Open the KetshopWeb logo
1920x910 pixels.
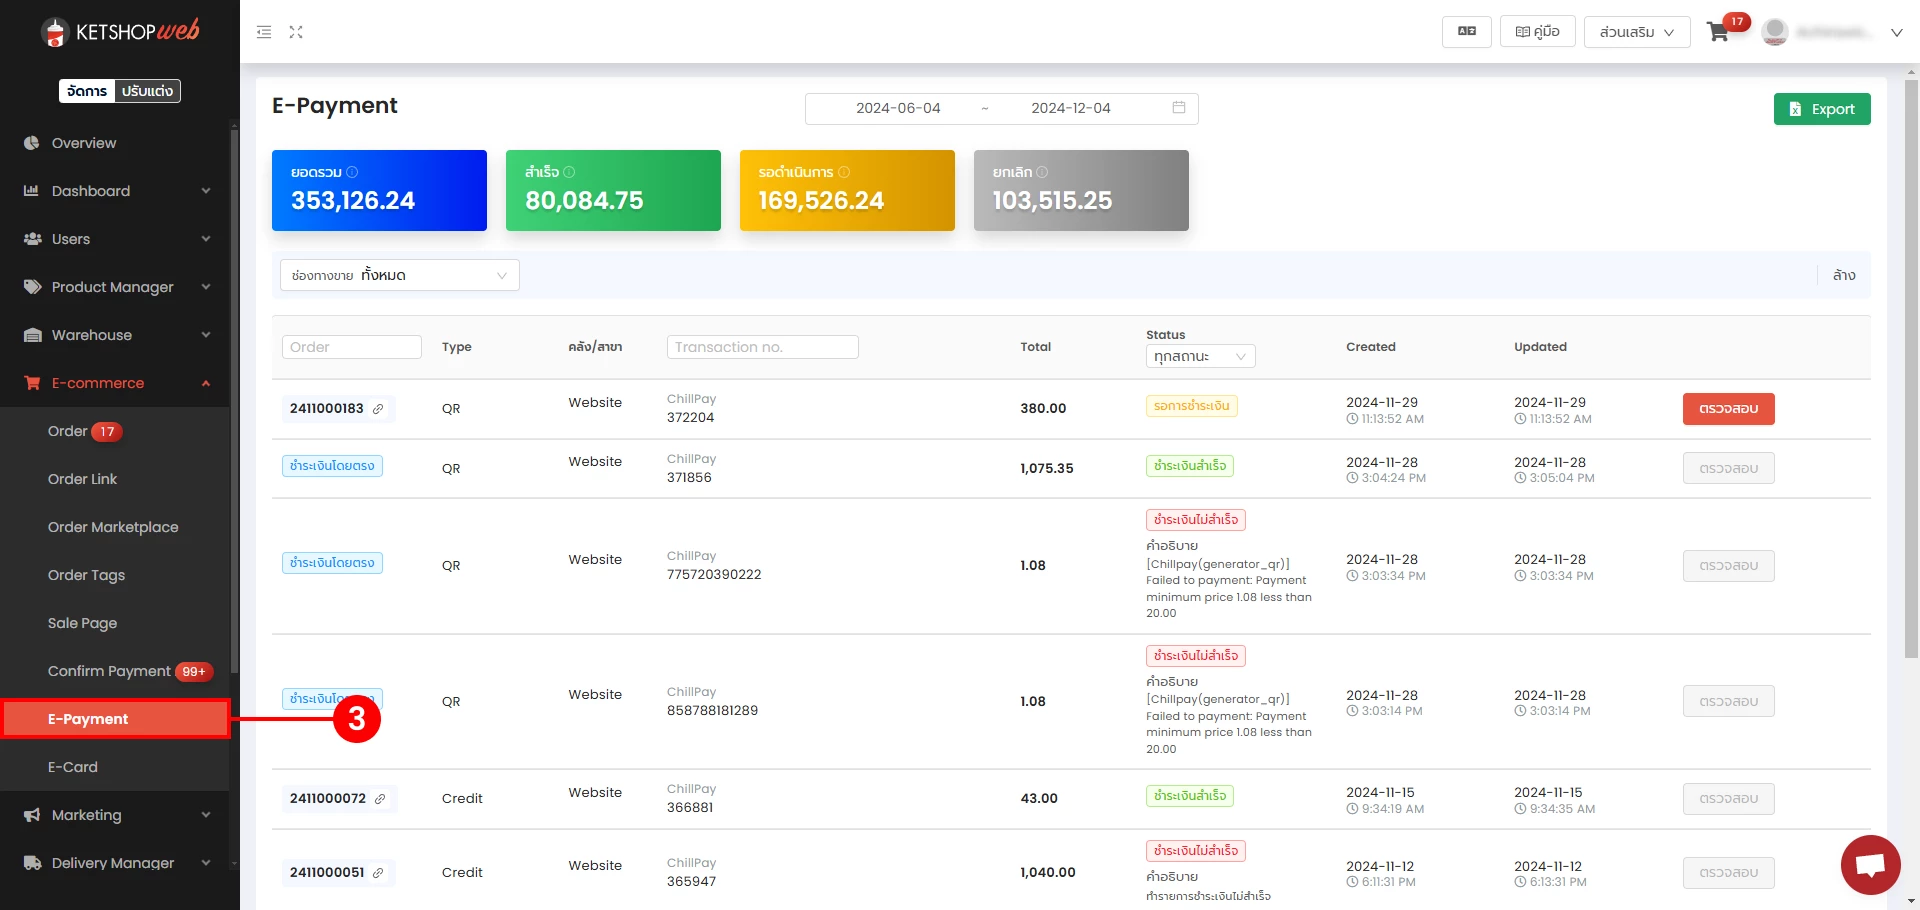(x=120, y=32)
